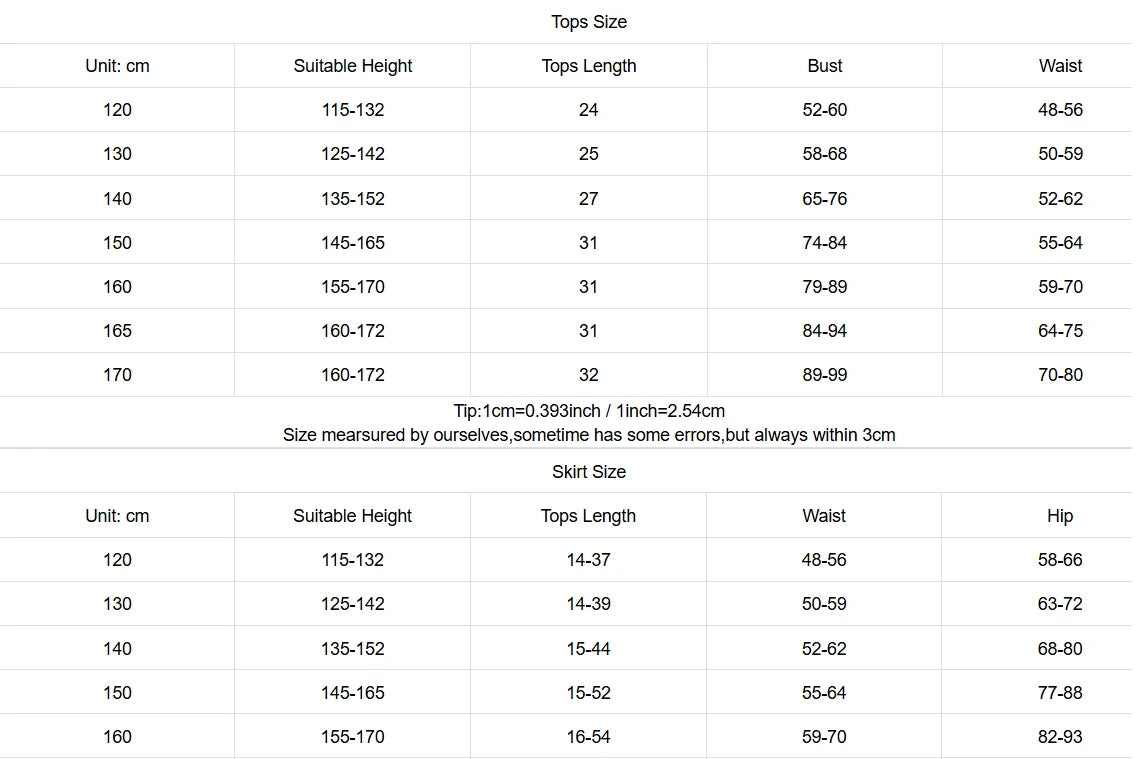Click bust value 52-60
The height and width of the screenshot is (759, 1139).
pyautogui.click(x=825, y=110)
